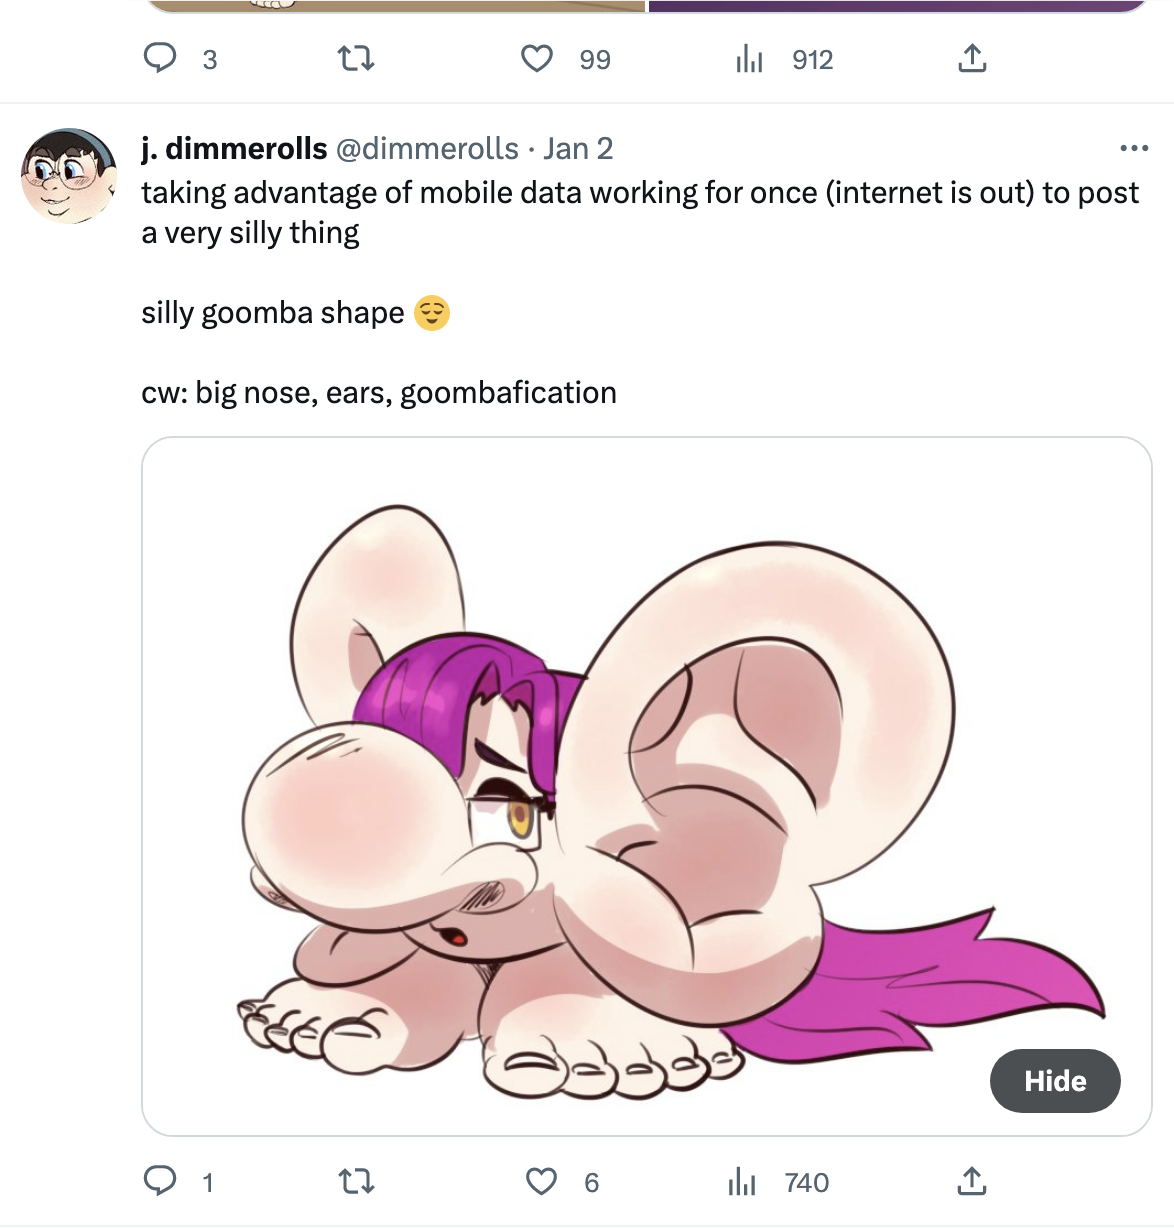
Task: Open view stats showing 740 views
Action: coord(742,1182)
